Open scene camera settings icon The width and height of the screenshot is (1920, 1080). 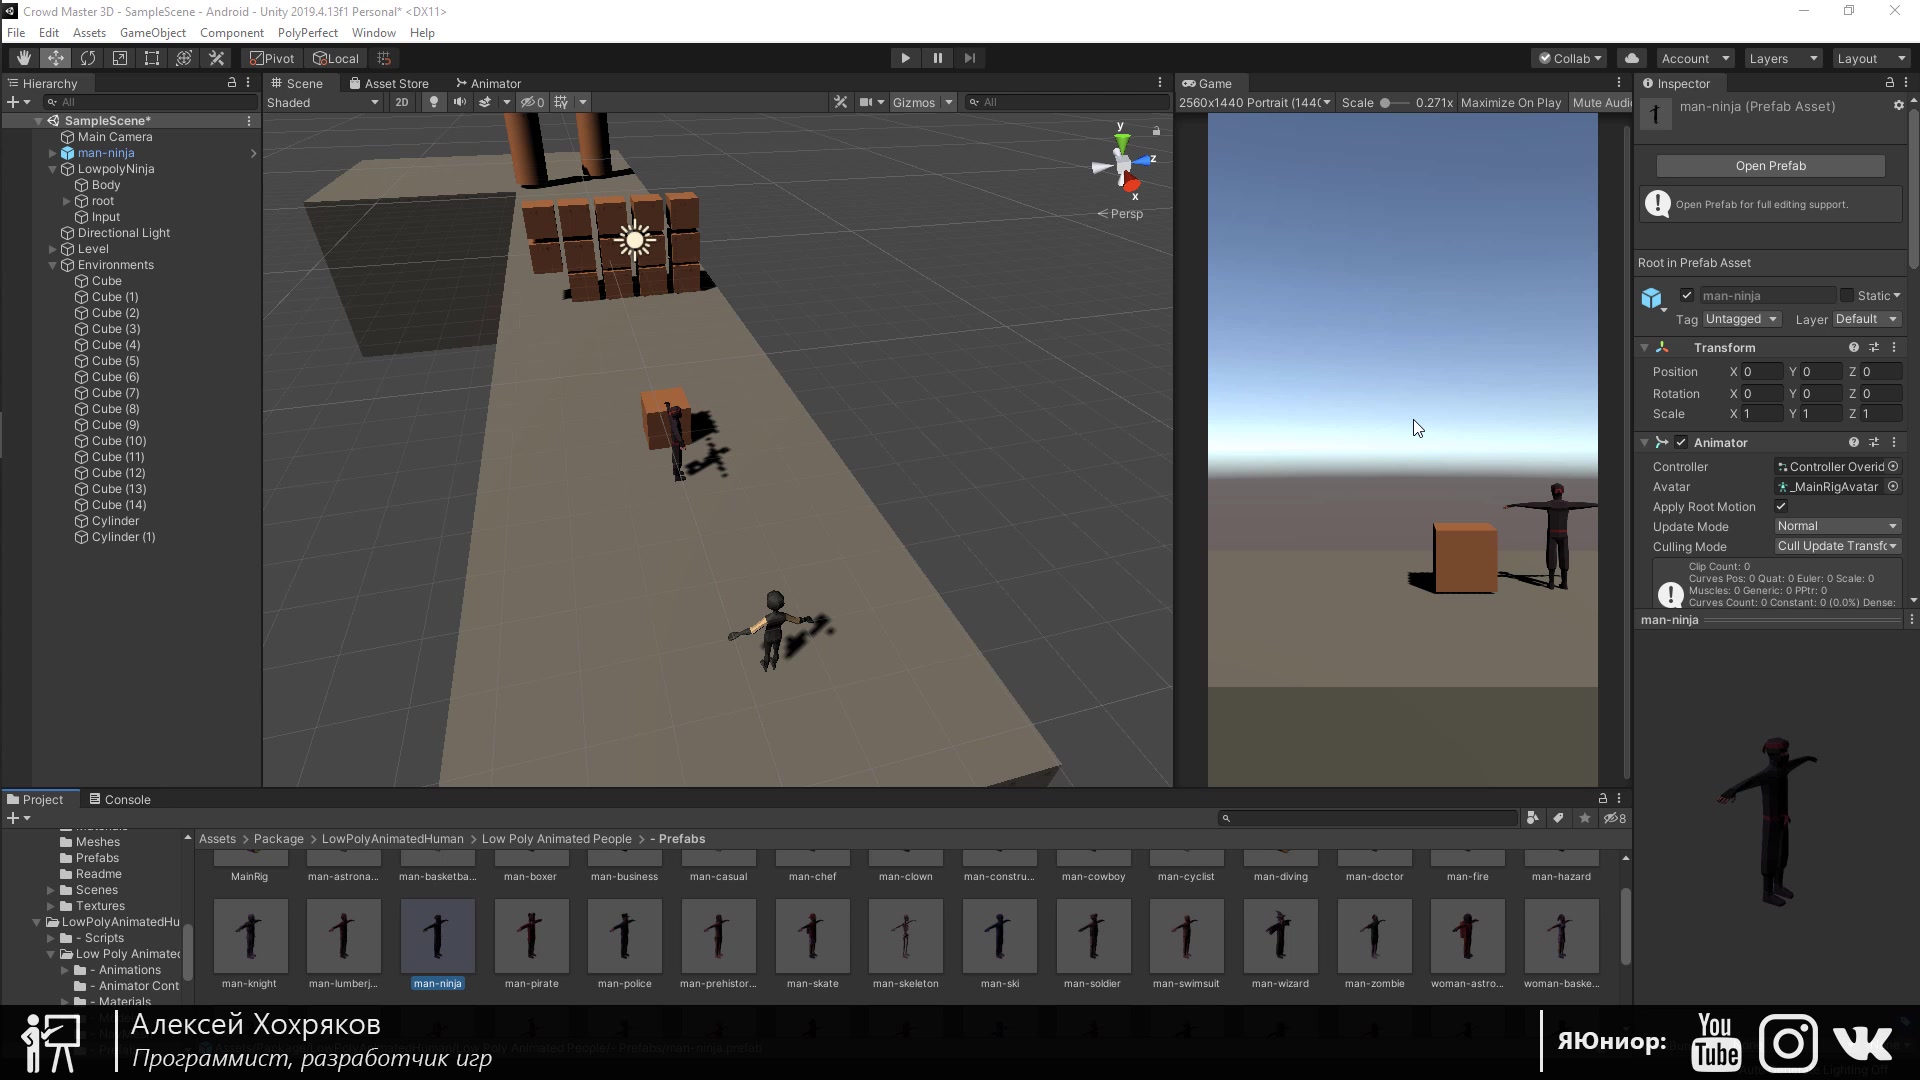(867, 102)
